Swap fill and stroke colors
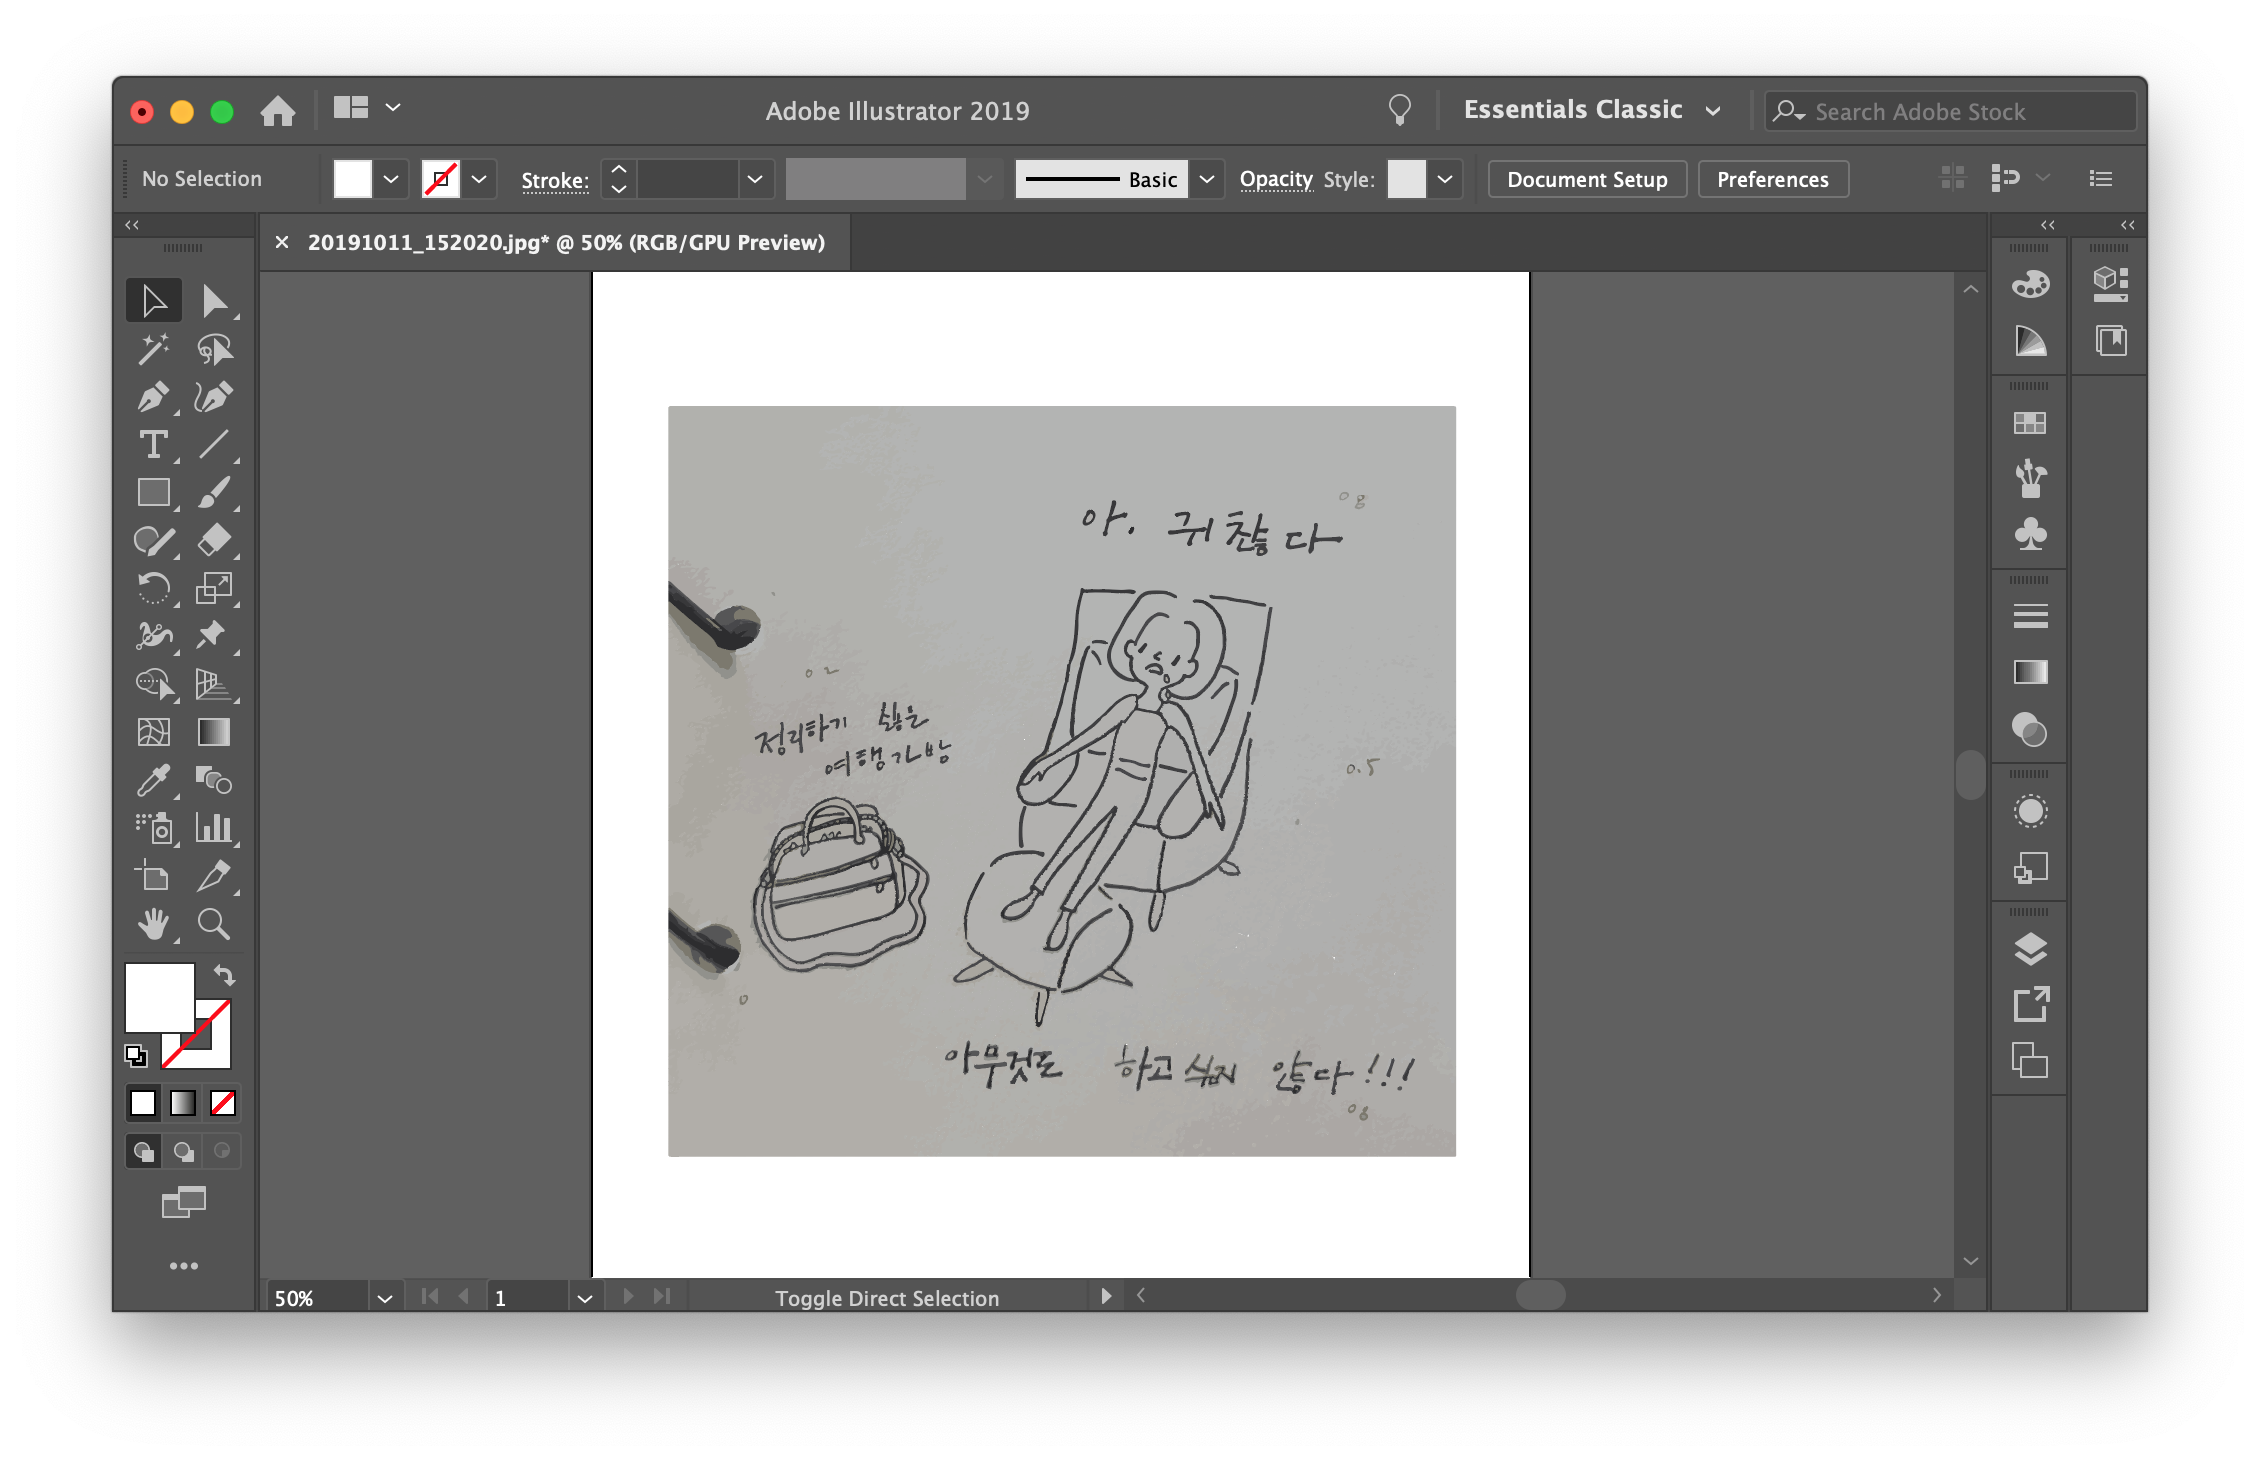 point(224,975)
